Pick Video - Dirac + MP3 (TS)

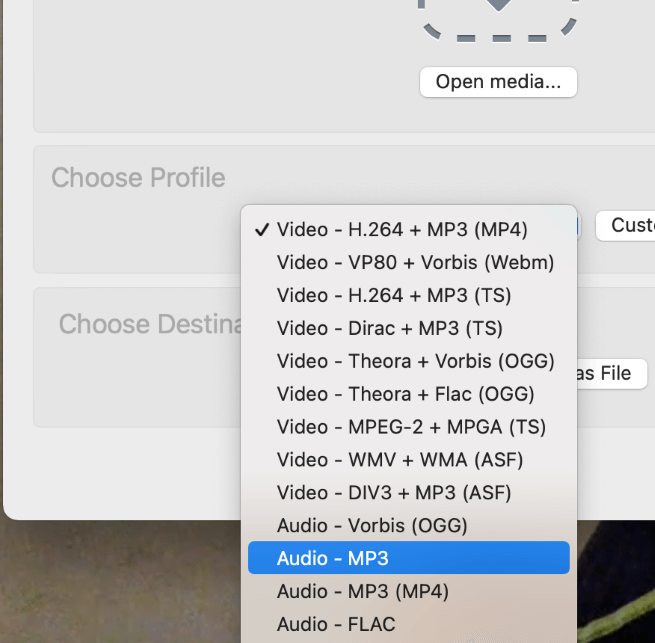(x=390, y=328)
